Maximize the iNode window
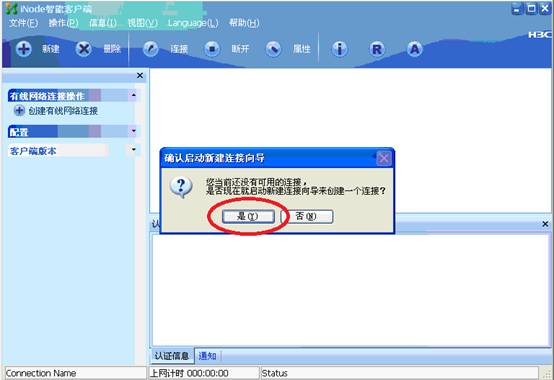The width and height of the screenshot is (554, 380). (x=531, y=8)
